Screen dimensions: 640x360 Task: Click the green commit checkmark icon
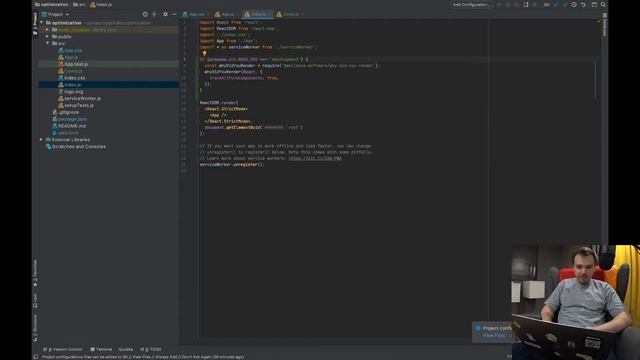click(x=565, y=4)
